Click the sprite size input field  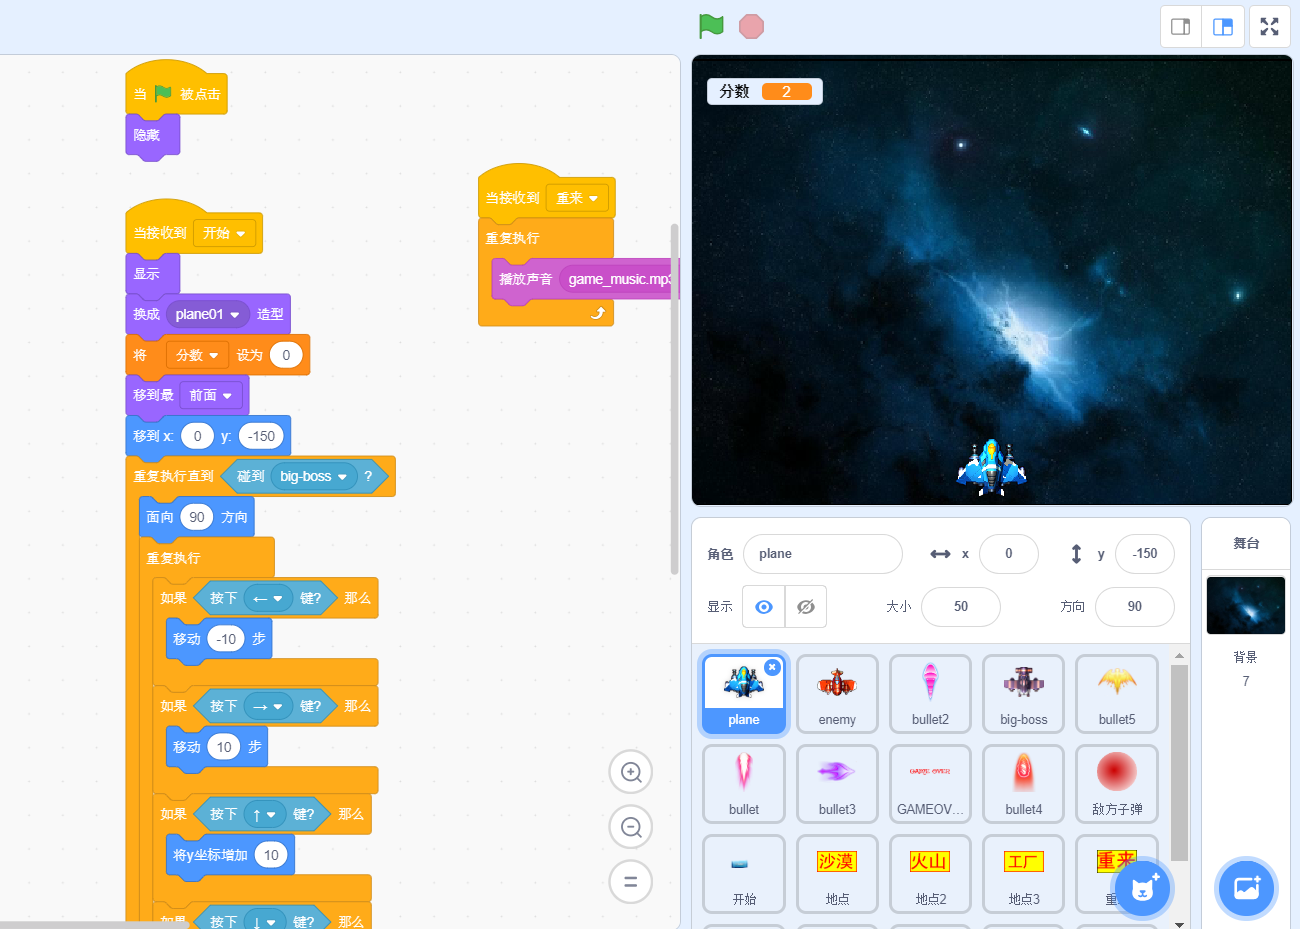pyautogui.click(x=960, y=607)
